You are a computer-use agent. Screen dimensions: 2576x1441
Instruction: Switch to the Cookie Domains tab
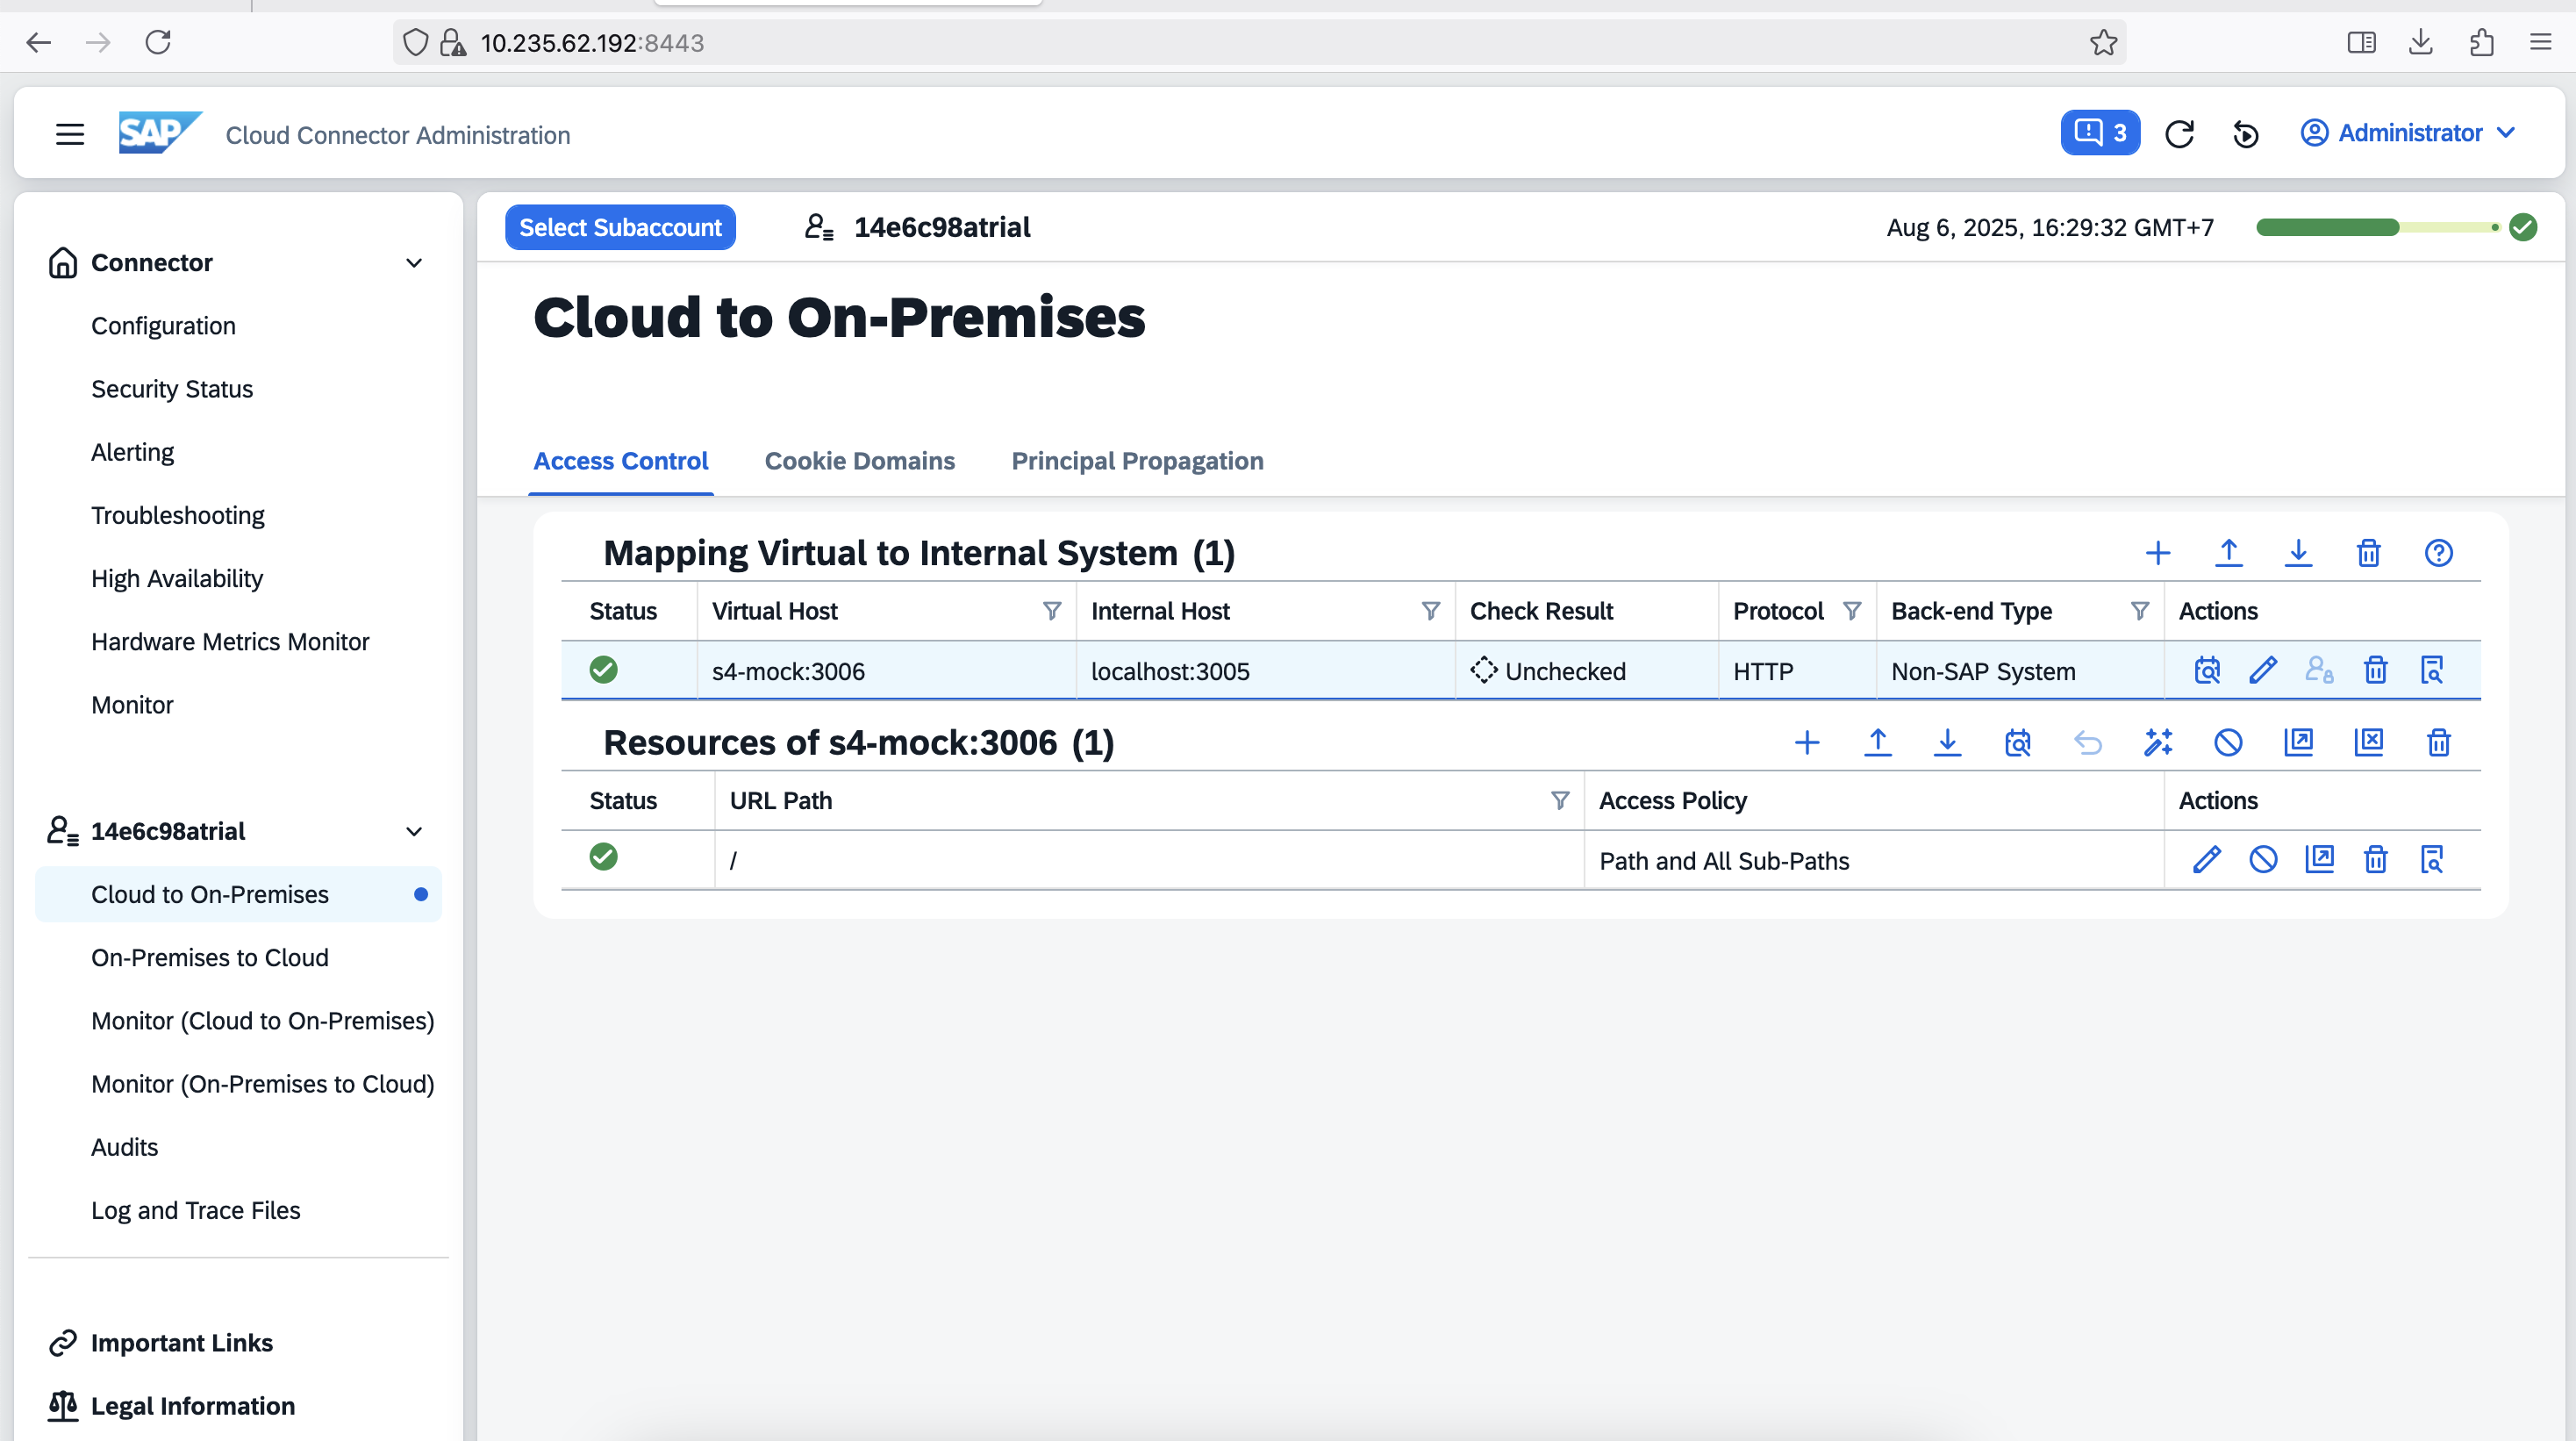(860, 461)
